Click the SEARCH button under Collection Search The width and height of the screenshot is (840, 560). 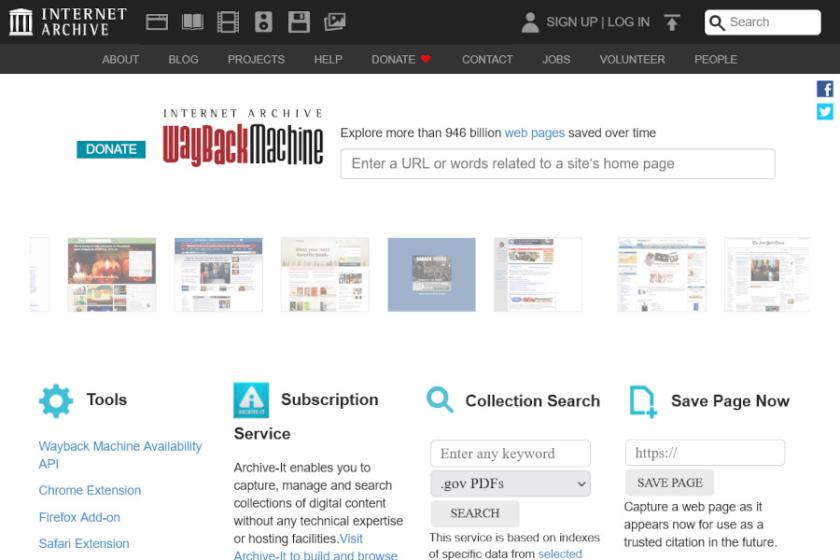(x=475, y=513)
